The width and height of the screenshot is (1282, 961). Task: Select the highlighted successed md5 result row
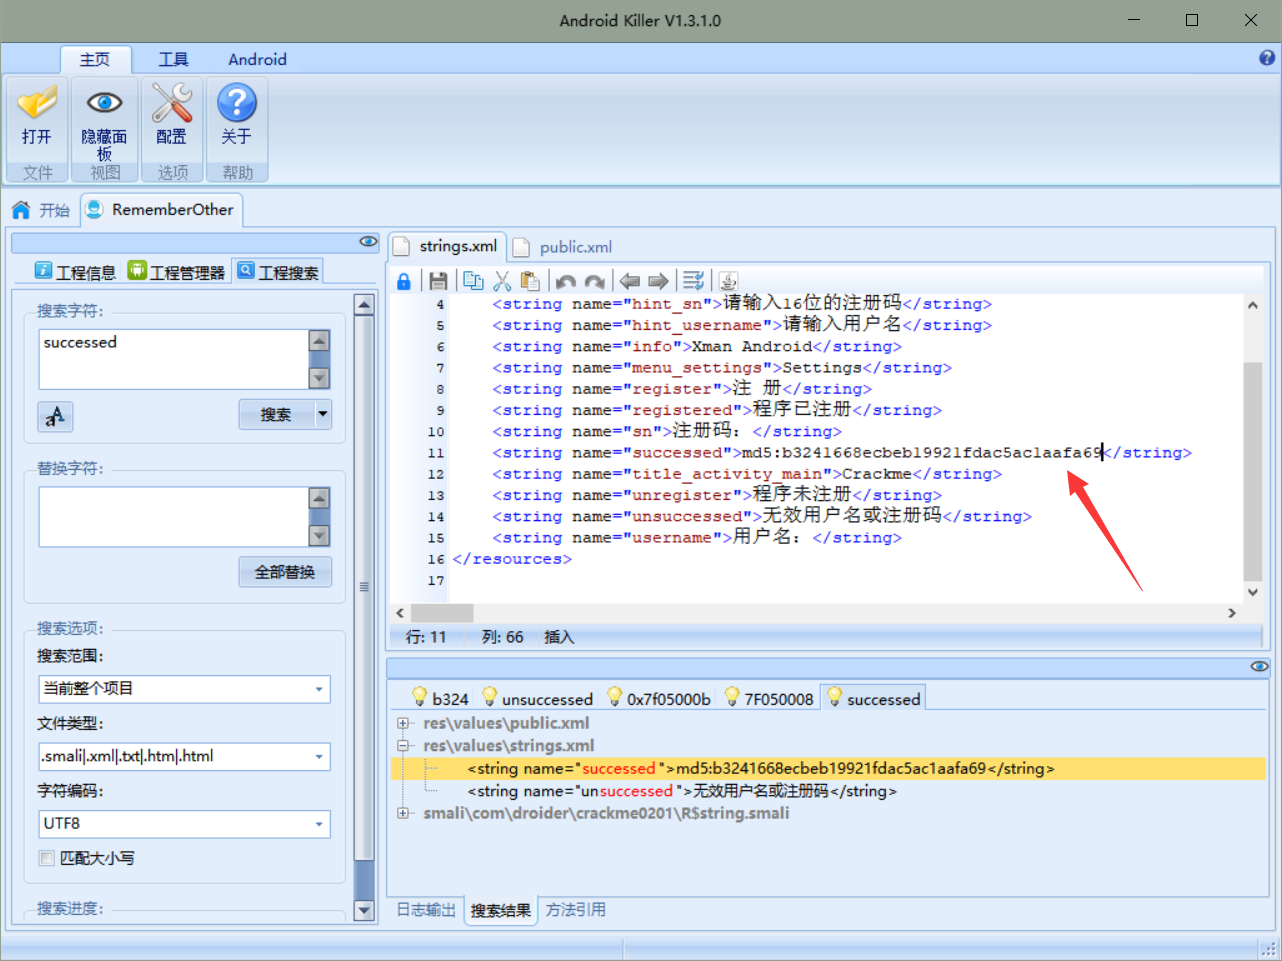click(x=829, y=768)
